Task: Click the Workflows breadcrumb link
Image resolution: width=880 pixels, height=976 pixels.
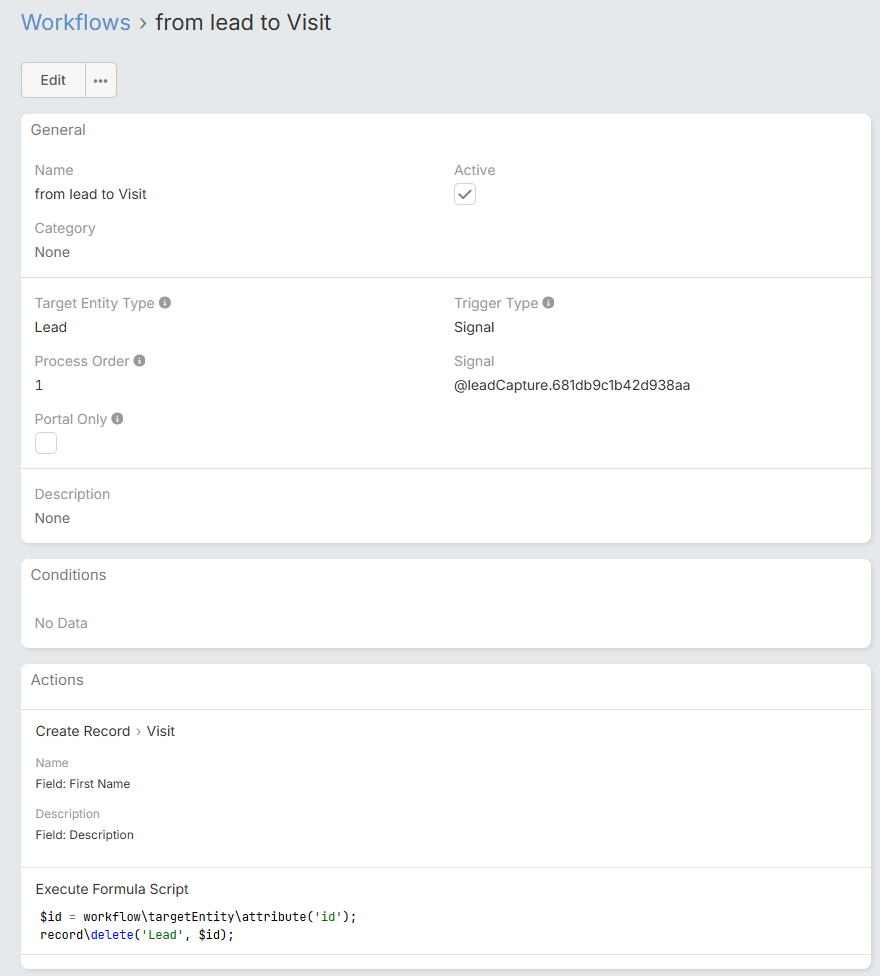Action: [76, 22]
